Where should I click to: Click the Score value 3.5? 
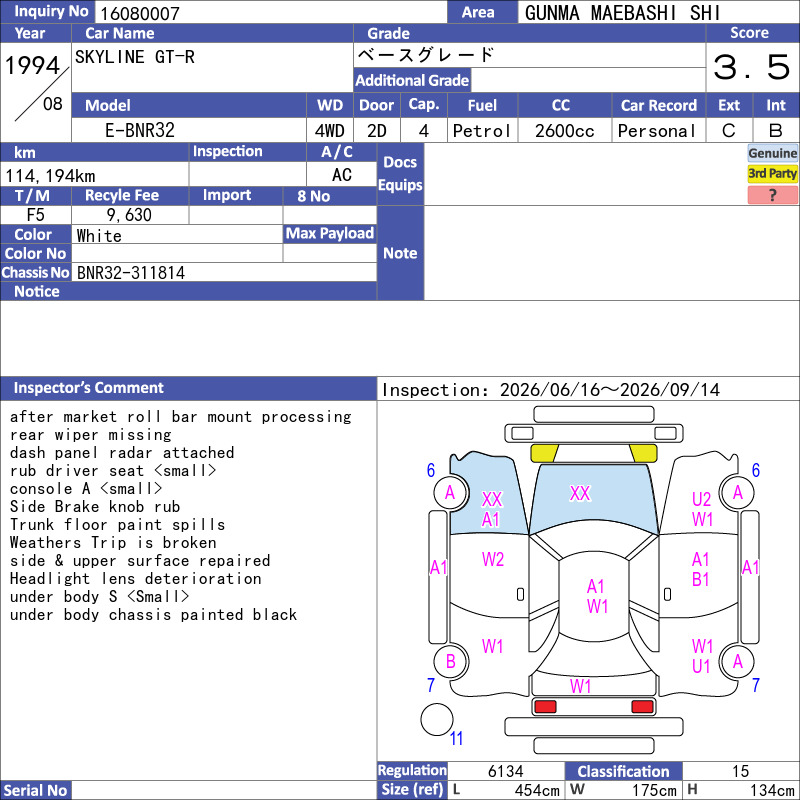coord(752,67)
